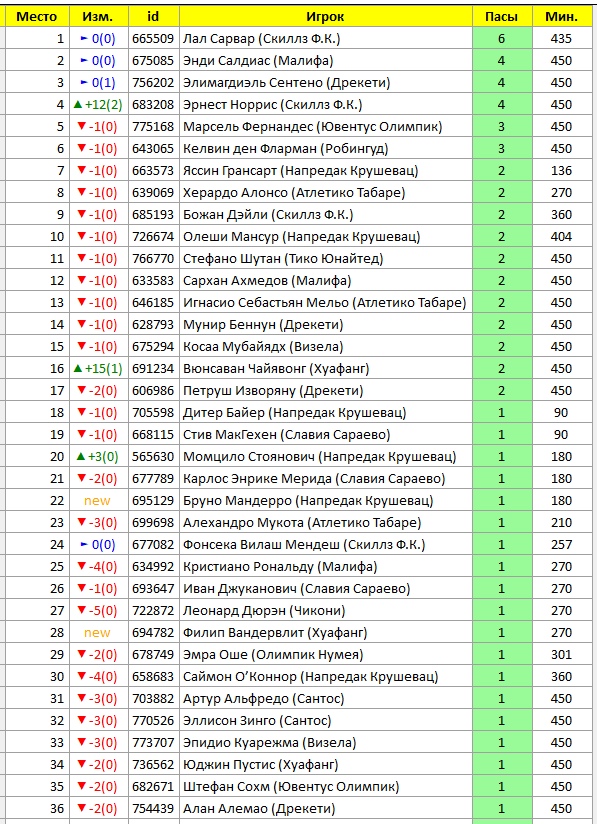
Task: Click the red triangle beside -5(0)
Action: tap(81, 610)
